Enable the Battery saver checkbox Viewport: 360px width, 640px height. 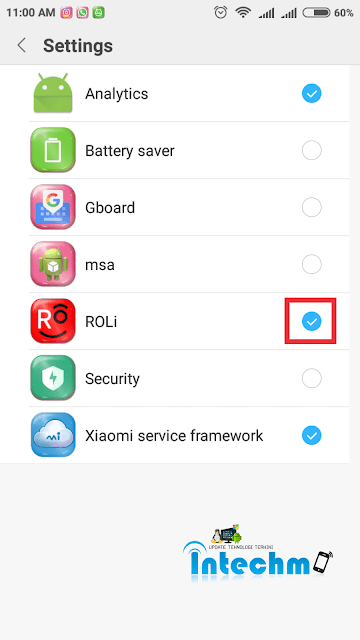coord(311,151)
